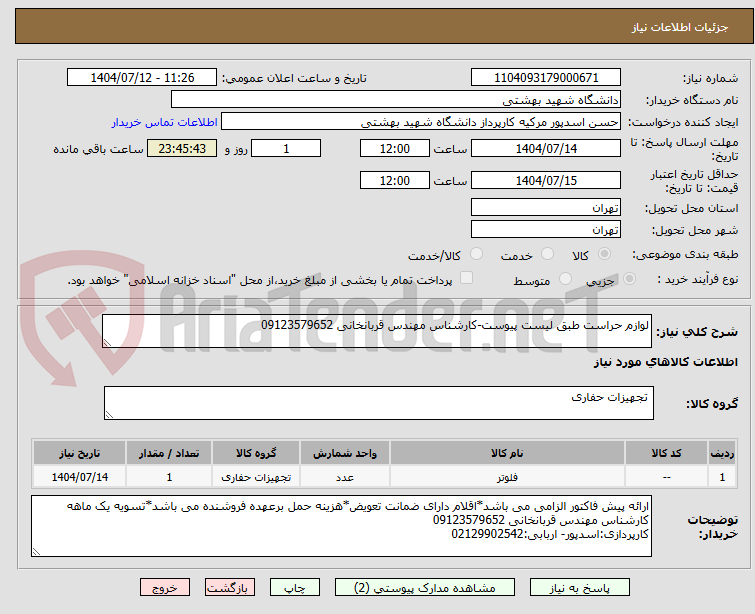Click the کد کالا column header

[x=666, y=453]
